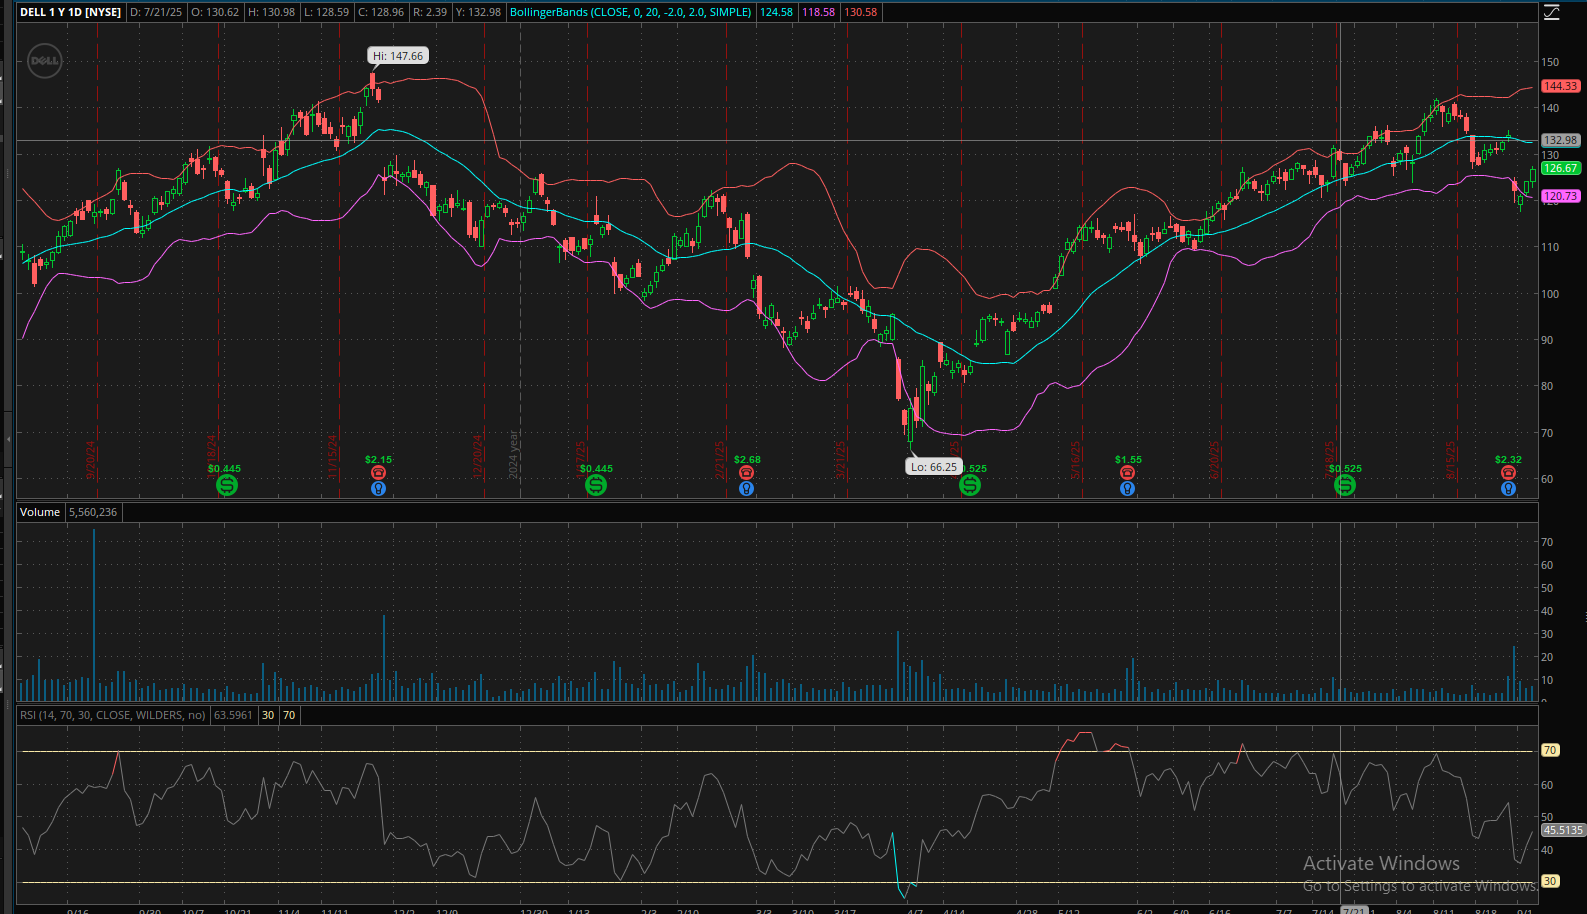
Task: Click the Volume panel label
Action: pos(40,512)
